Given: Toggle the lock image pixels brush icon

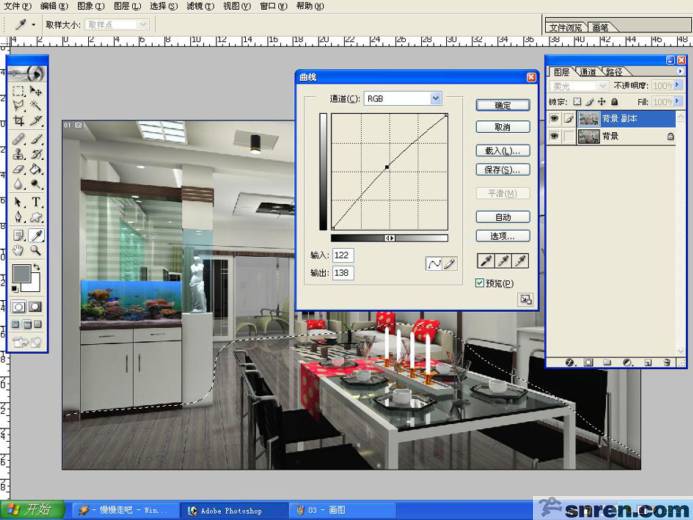Looking at the screenshot, I should point(589,102).
